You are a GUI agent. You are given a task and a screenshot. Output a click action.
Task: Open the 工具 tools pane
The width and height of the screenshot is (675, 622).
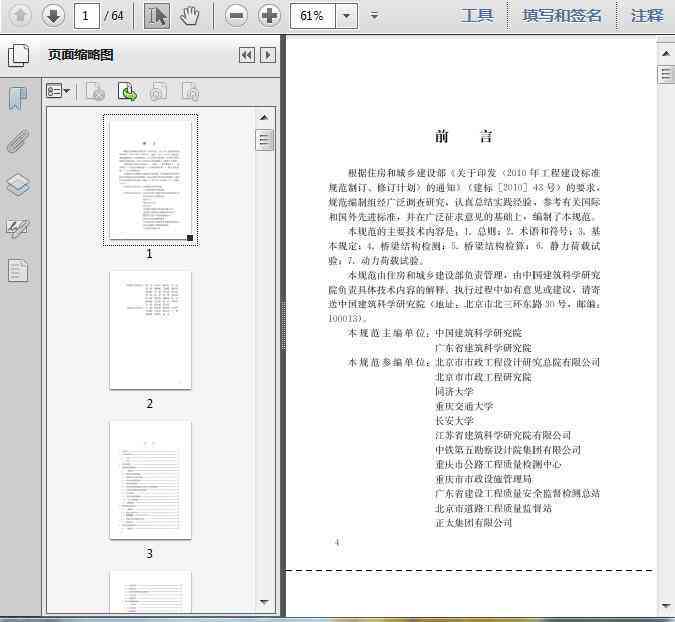point(477,16)
